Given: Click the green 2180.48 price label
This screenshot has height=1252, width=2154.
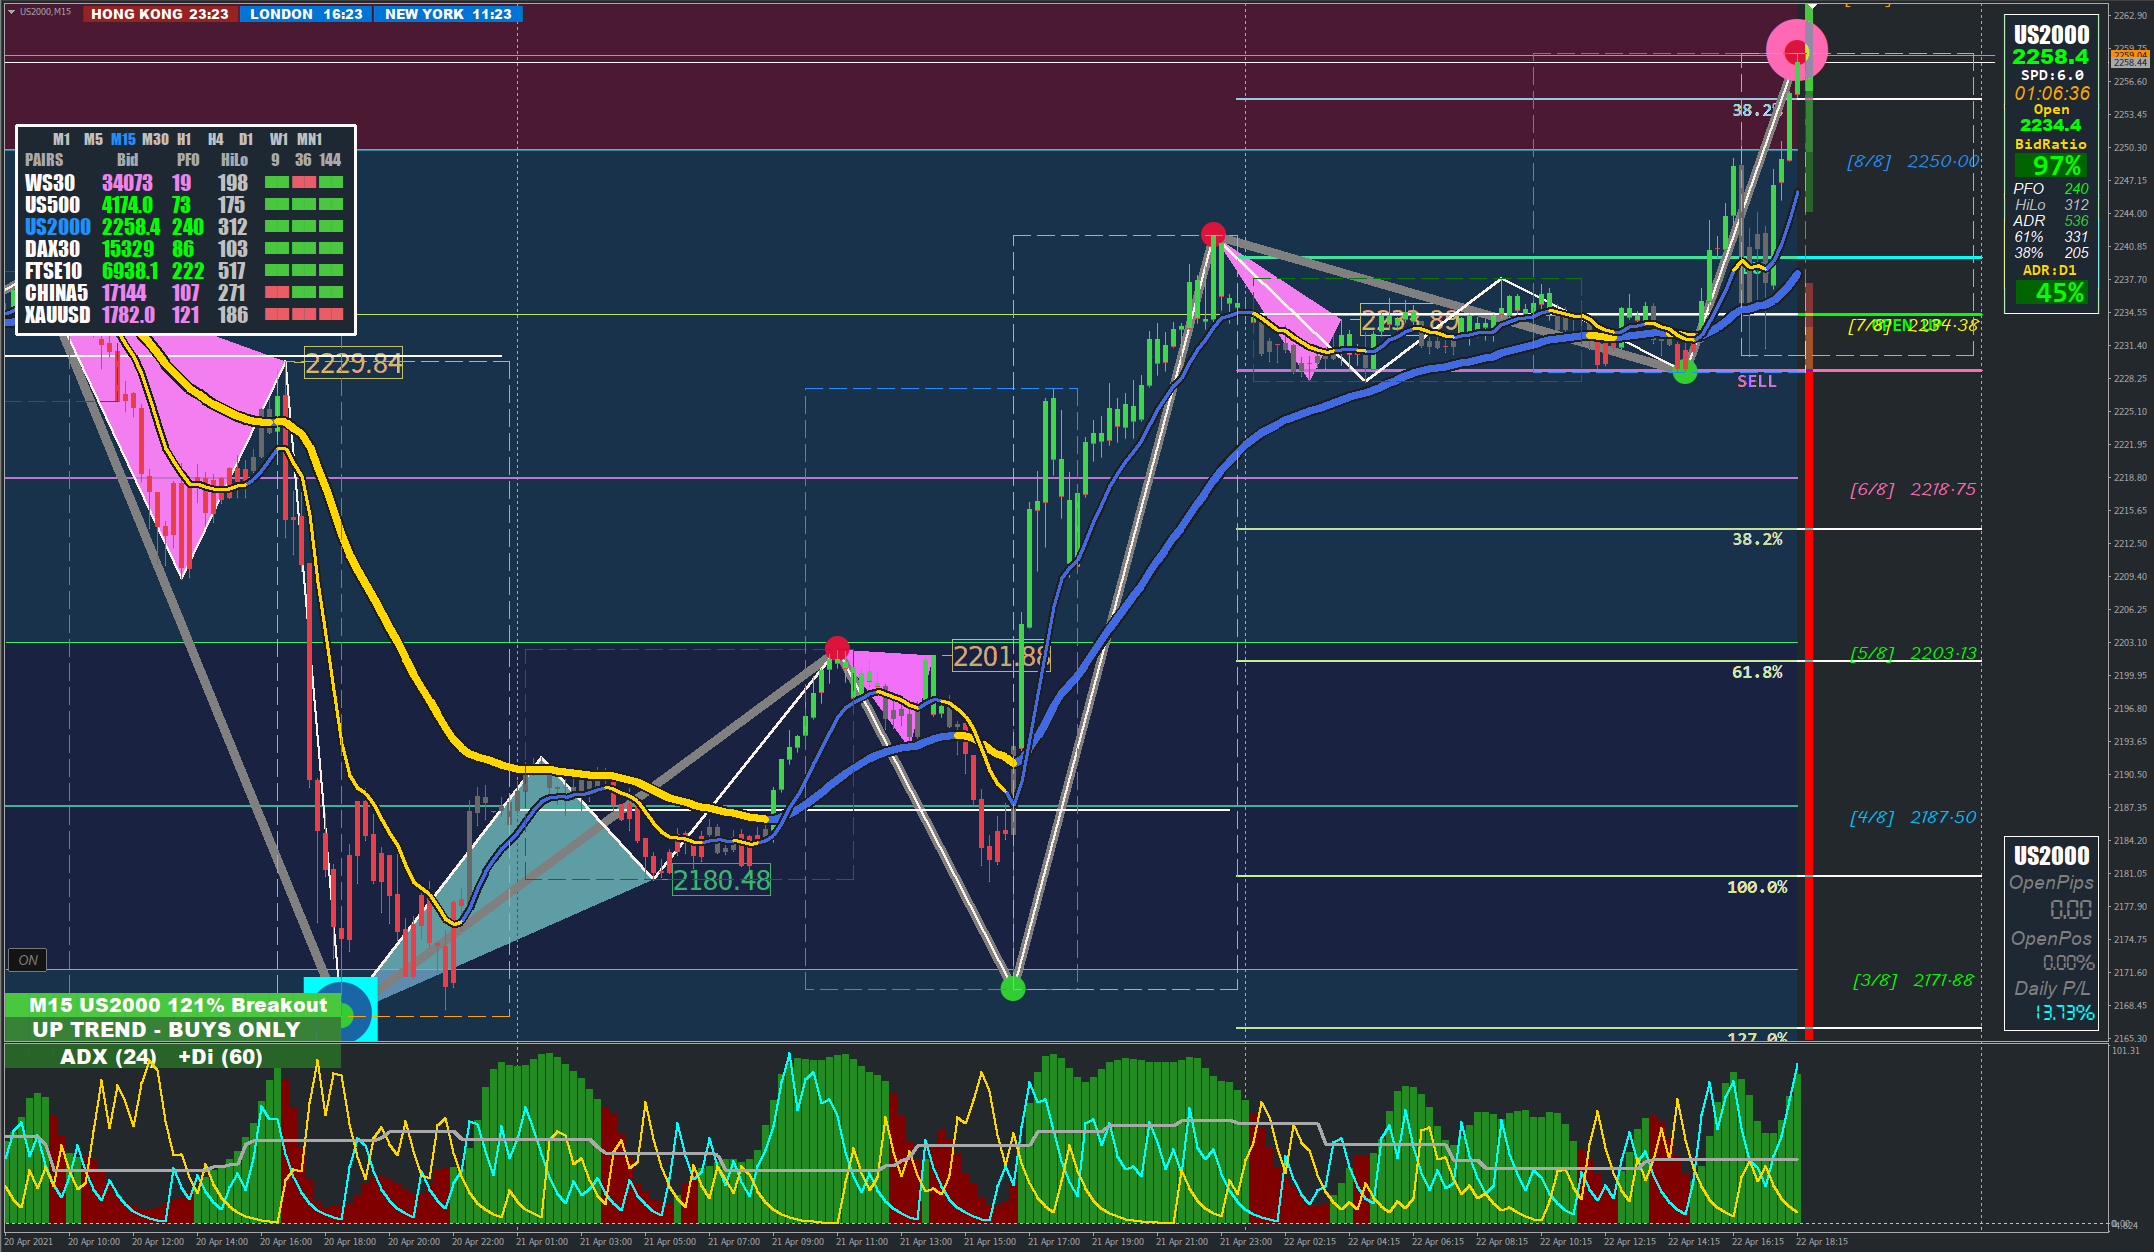Looking at the screenshot, I should coord(721,880).
